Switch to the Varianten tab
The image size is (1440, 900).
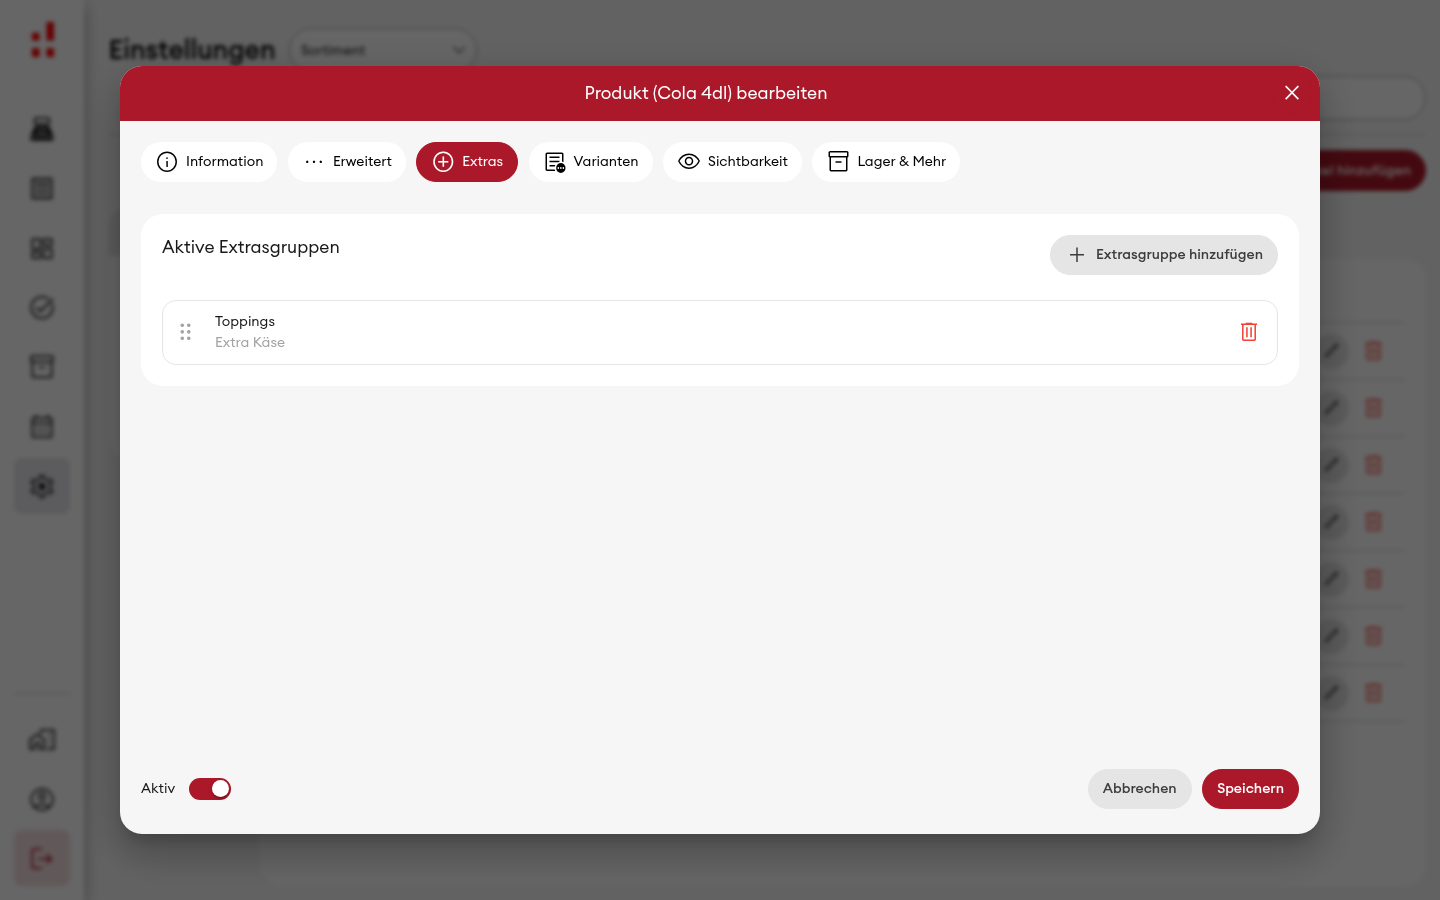click(591, 162)
